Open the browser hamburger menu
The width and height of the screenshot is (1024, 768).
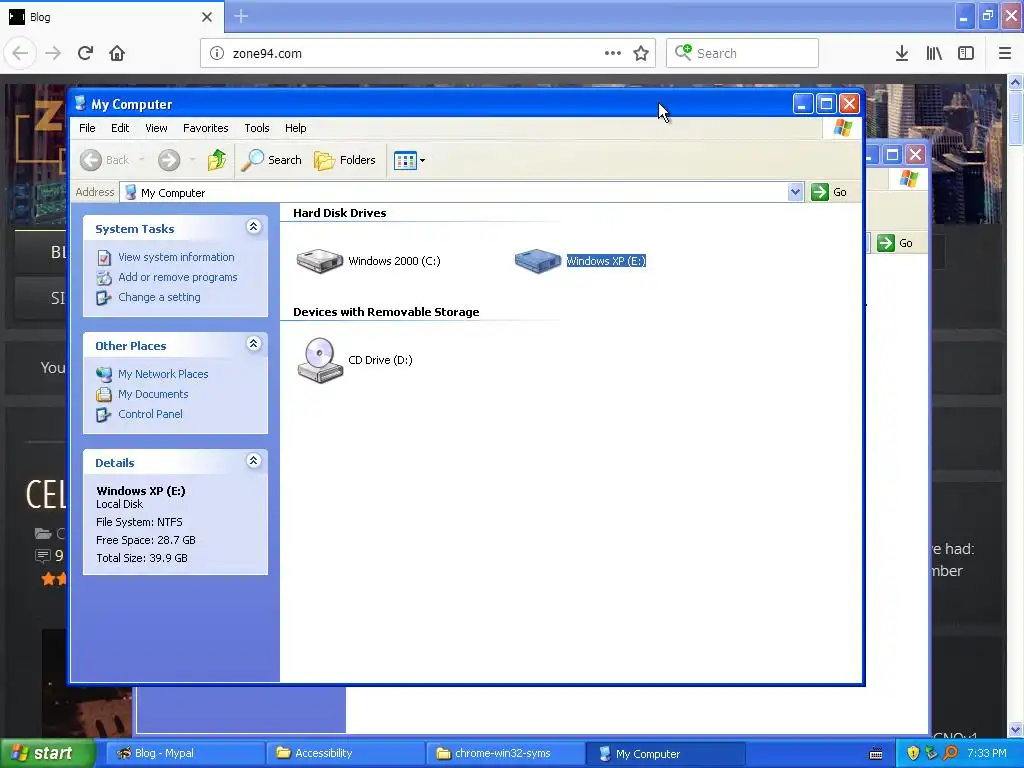tap(1005, 53)
